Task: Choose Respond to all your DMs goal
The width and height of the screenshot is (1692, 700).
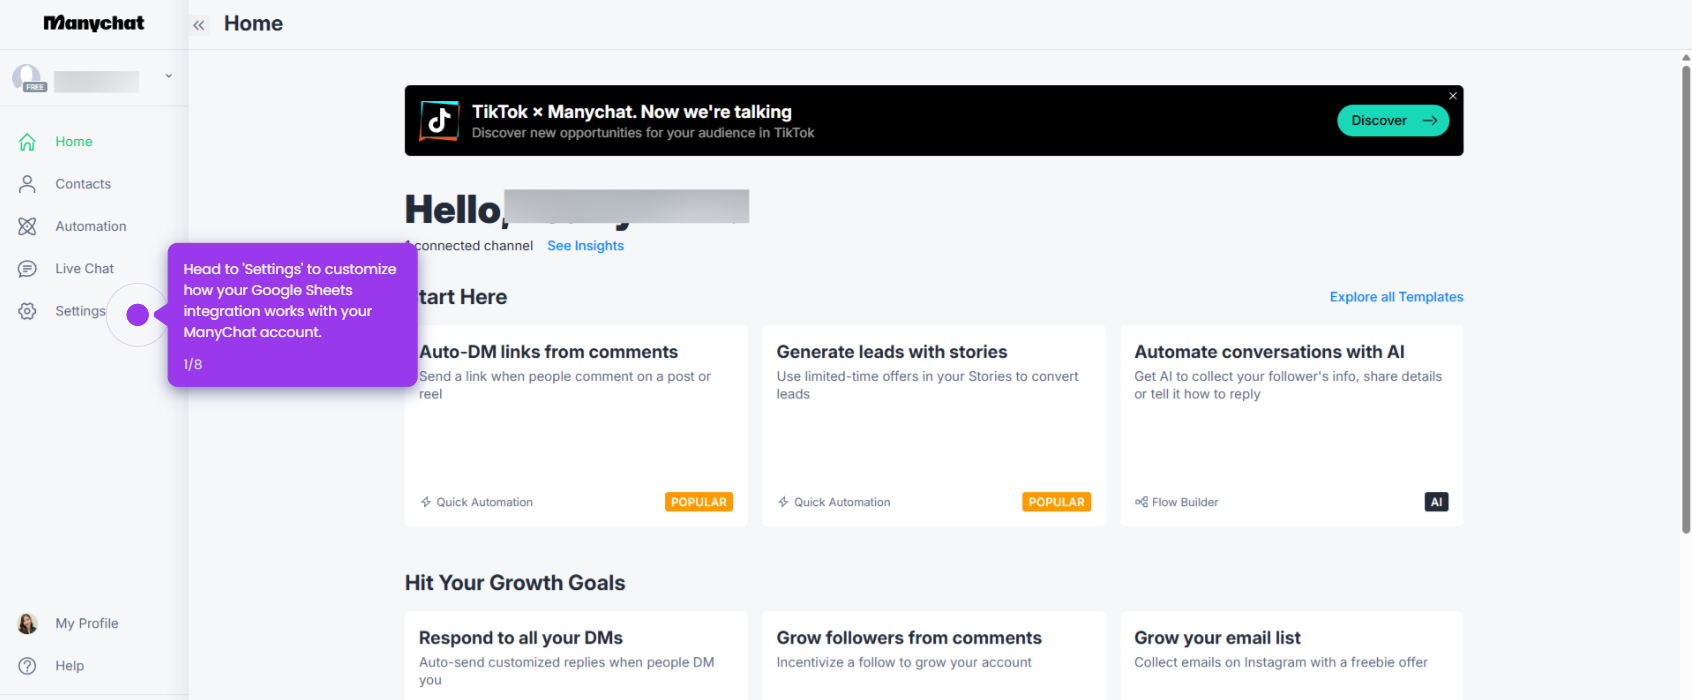Action: [576, 656]
